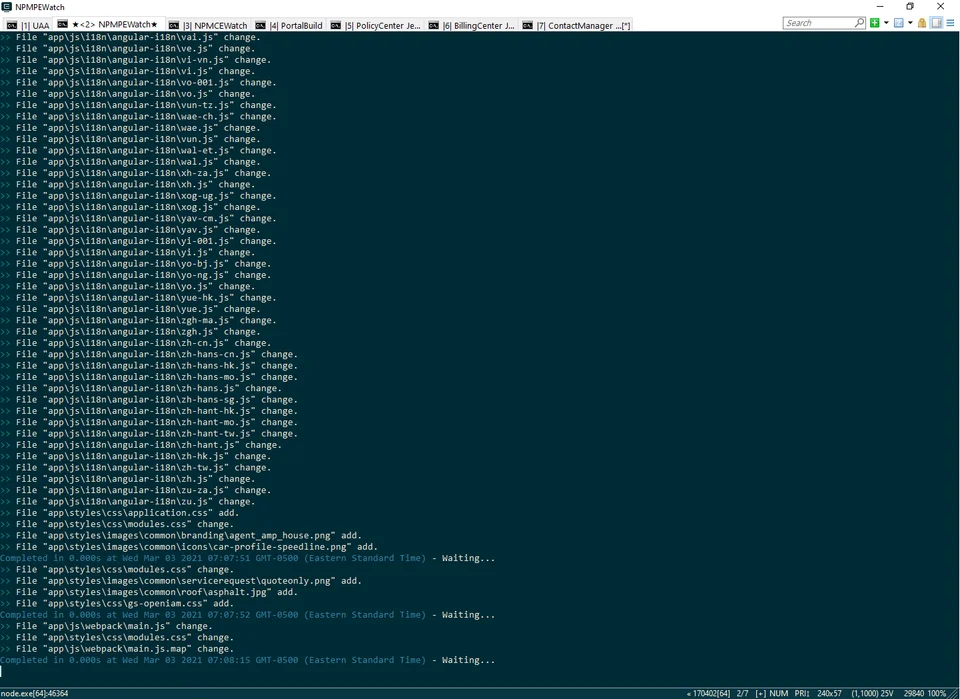Click the 2/7 console counter in status bar
Screen dimensions: 960x699
743,693
